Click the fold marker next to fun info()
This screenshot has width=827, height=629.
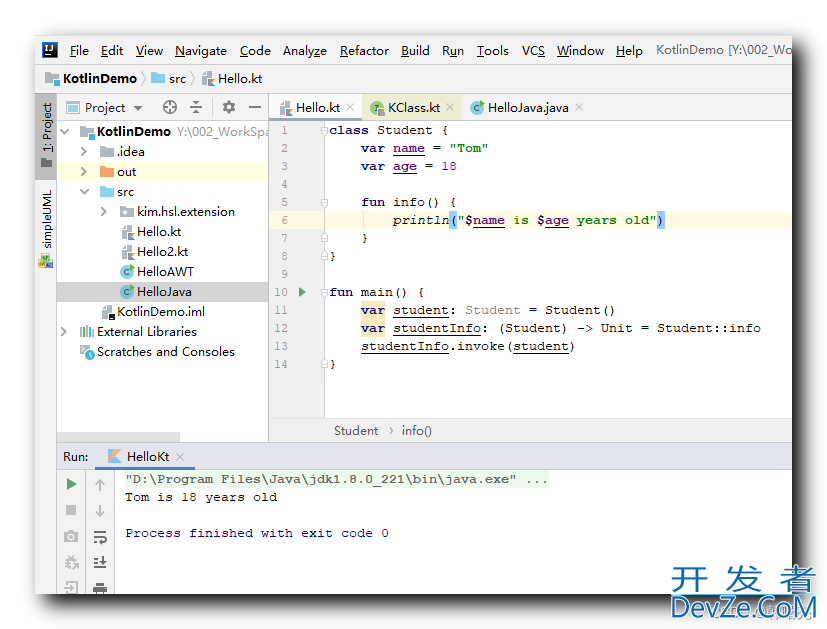324,202
